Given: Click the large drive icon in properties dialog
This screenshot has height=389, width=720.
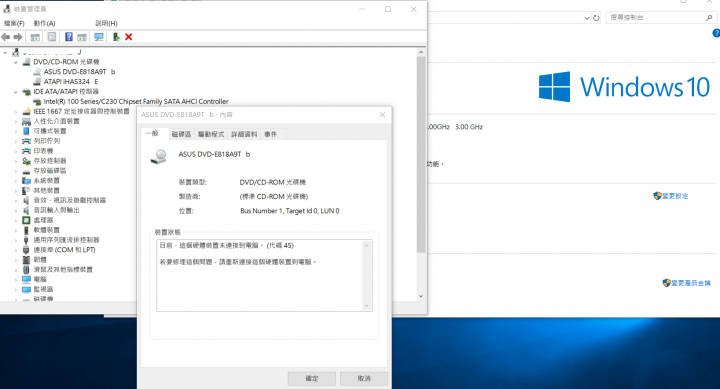Looking at the screenshot, I should 159,157.
